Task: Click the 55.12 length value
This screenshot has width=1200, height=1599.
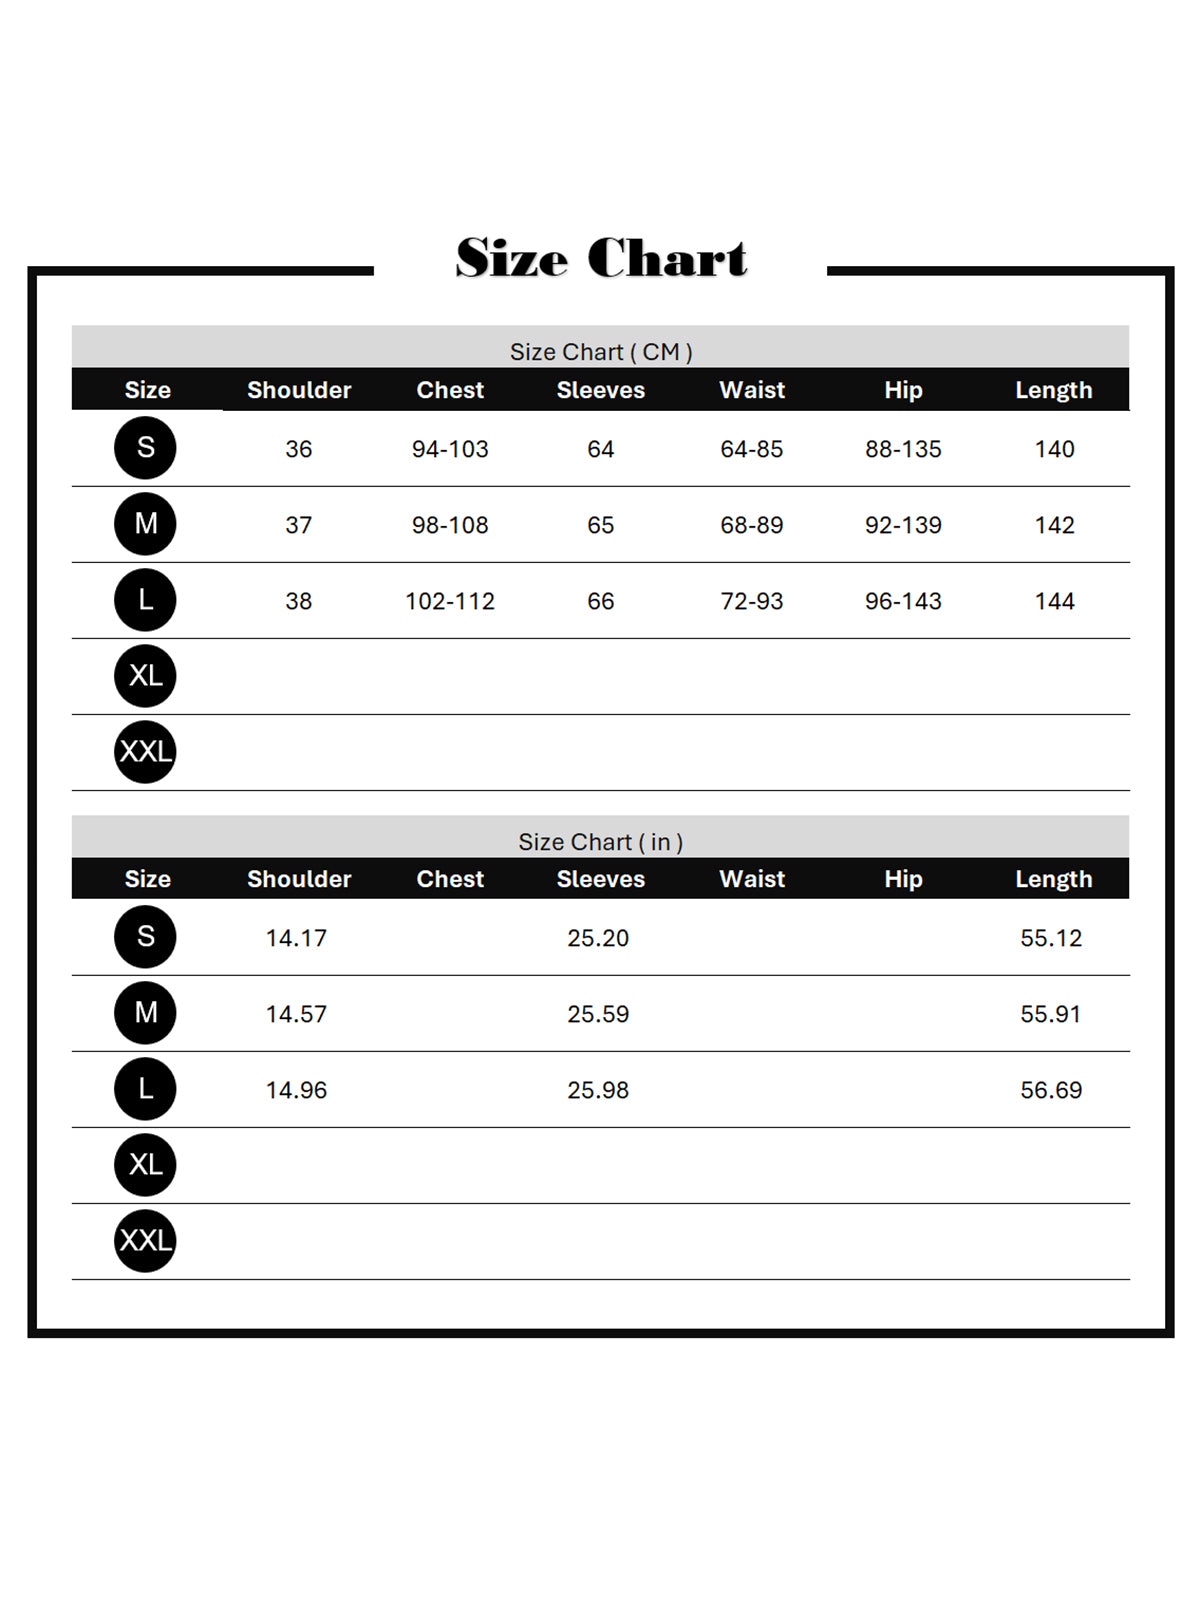Action: [x=1051, y=938]
